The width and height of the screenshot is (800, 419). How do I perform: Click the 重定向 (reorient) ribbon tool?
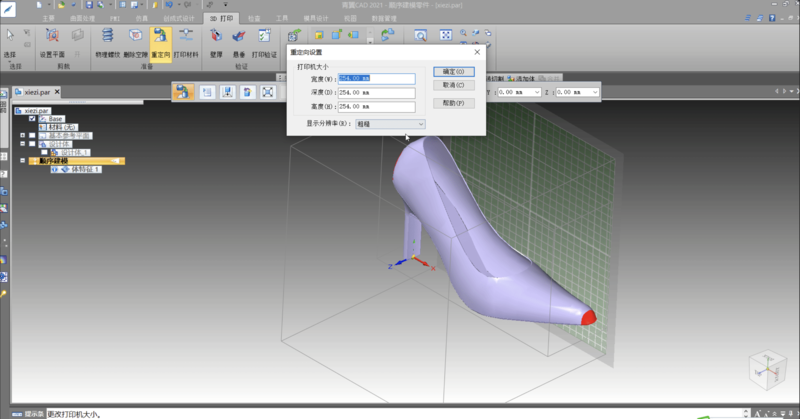point(160,42)
